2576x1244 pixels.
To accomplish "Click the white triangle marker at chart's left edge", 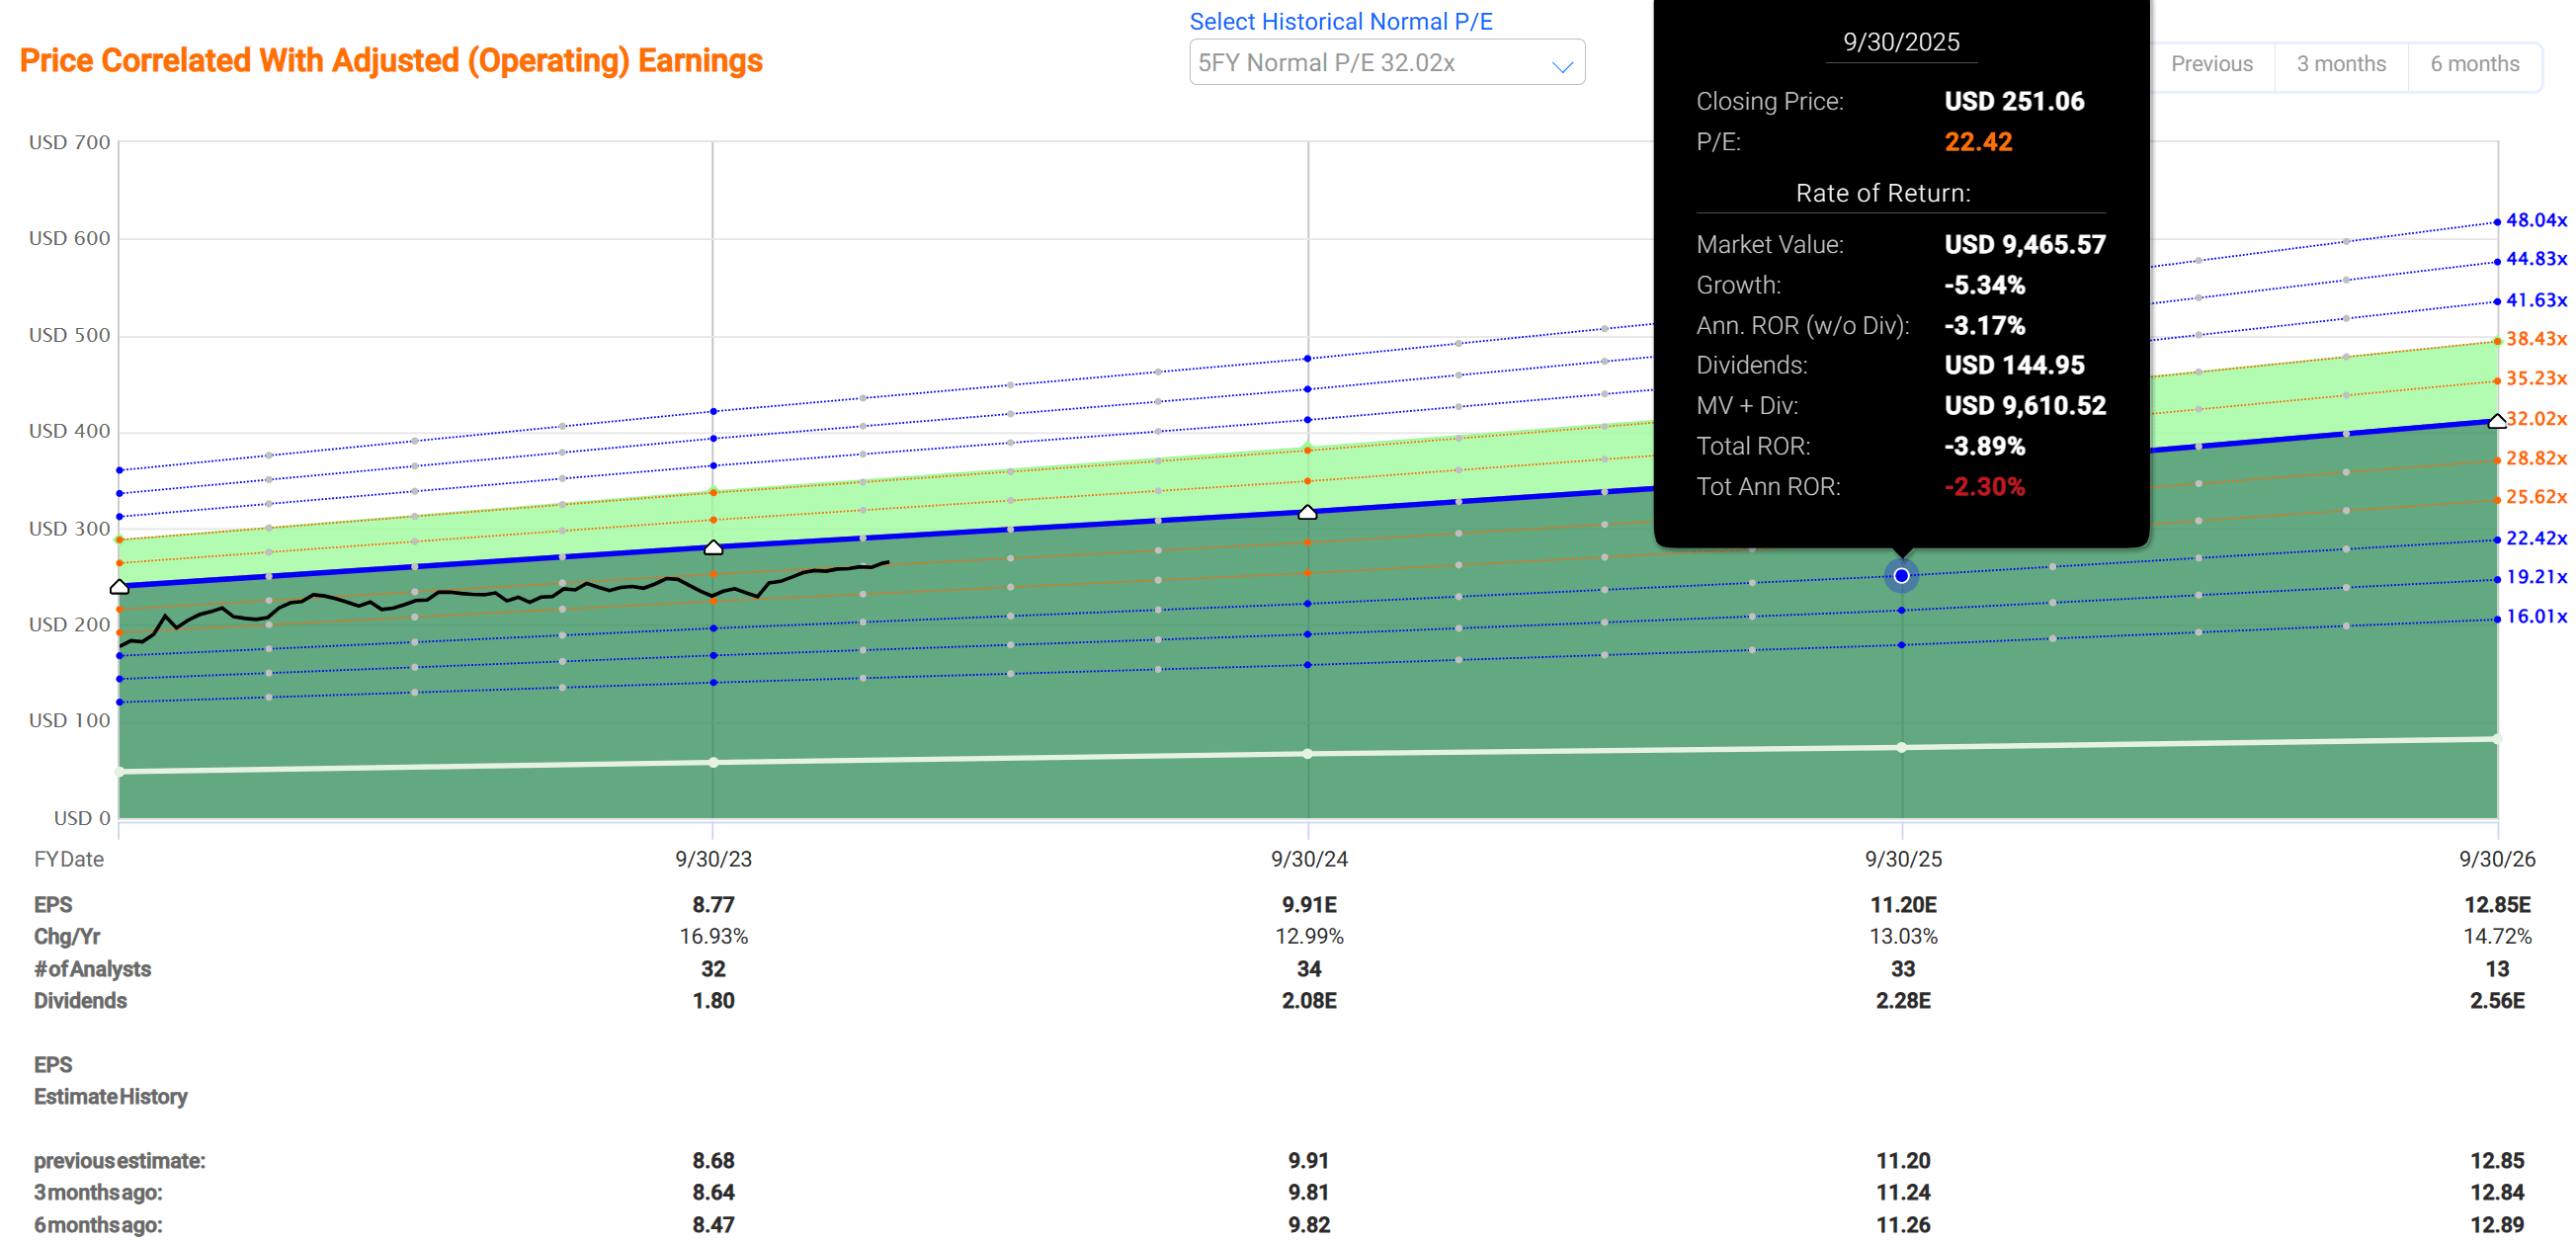I will pos(119,587).
